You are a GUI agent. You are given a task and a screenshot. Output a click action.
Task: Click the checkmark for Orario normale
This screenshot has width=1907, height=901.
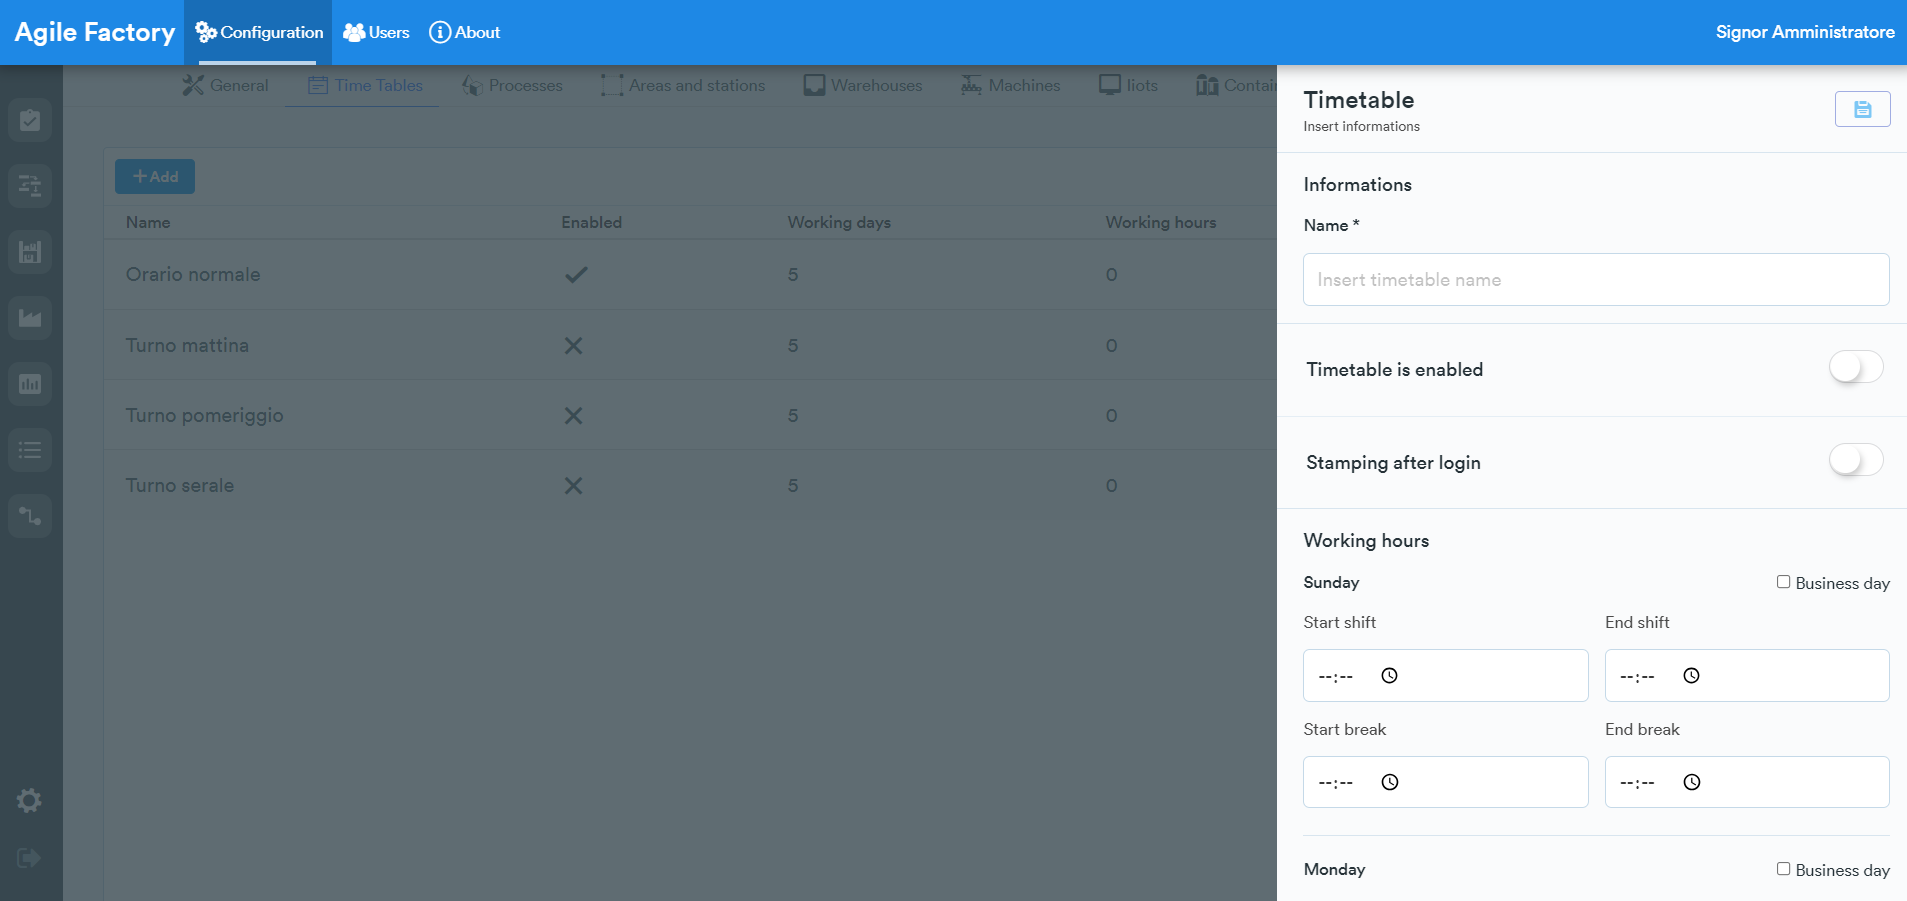point(576,274)
